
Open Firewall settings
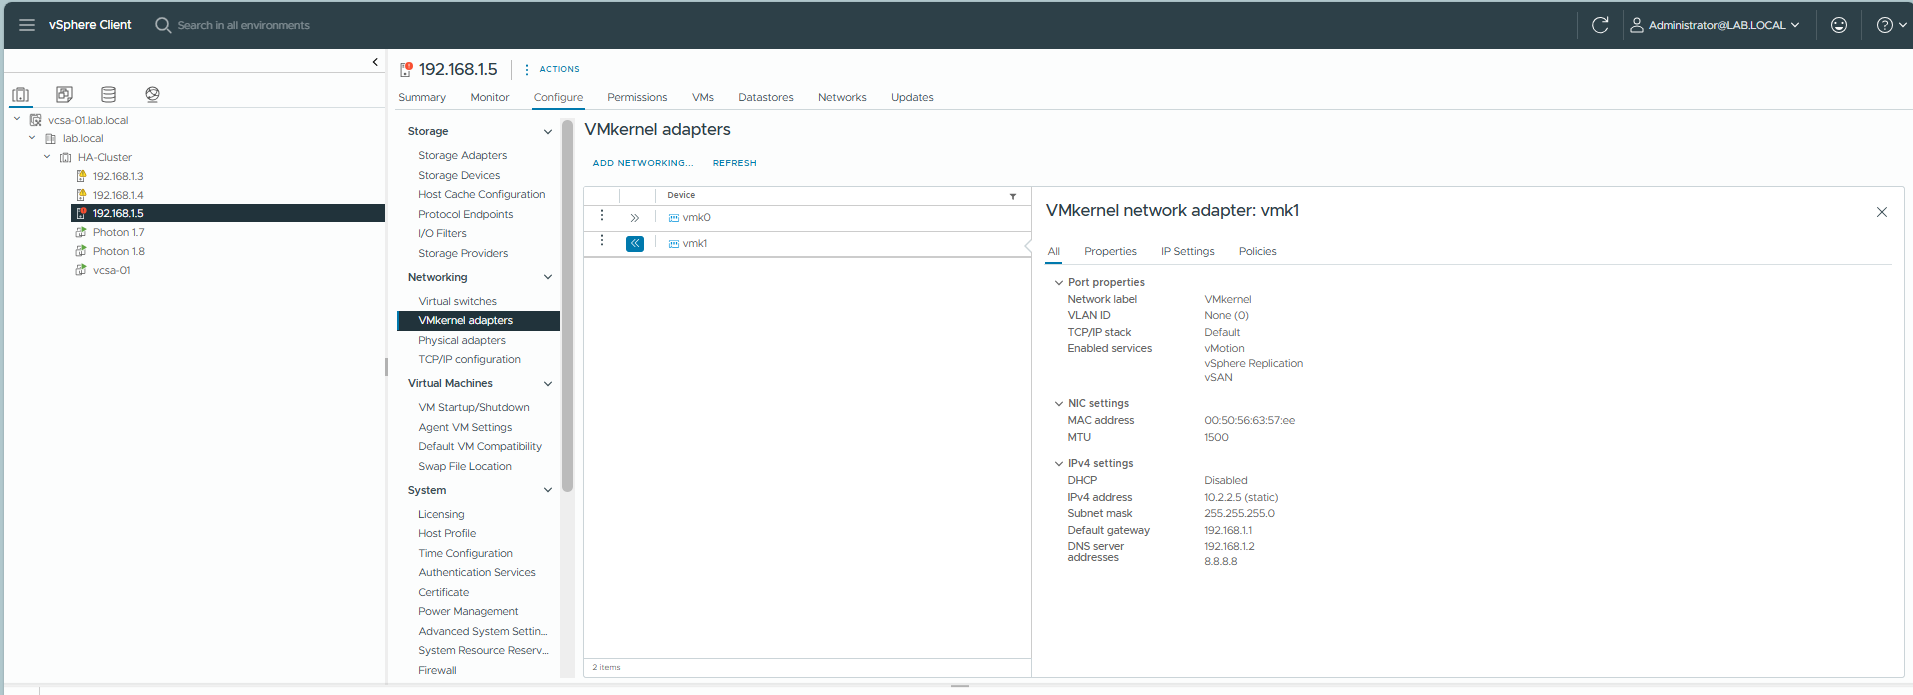tap(437, 670)
